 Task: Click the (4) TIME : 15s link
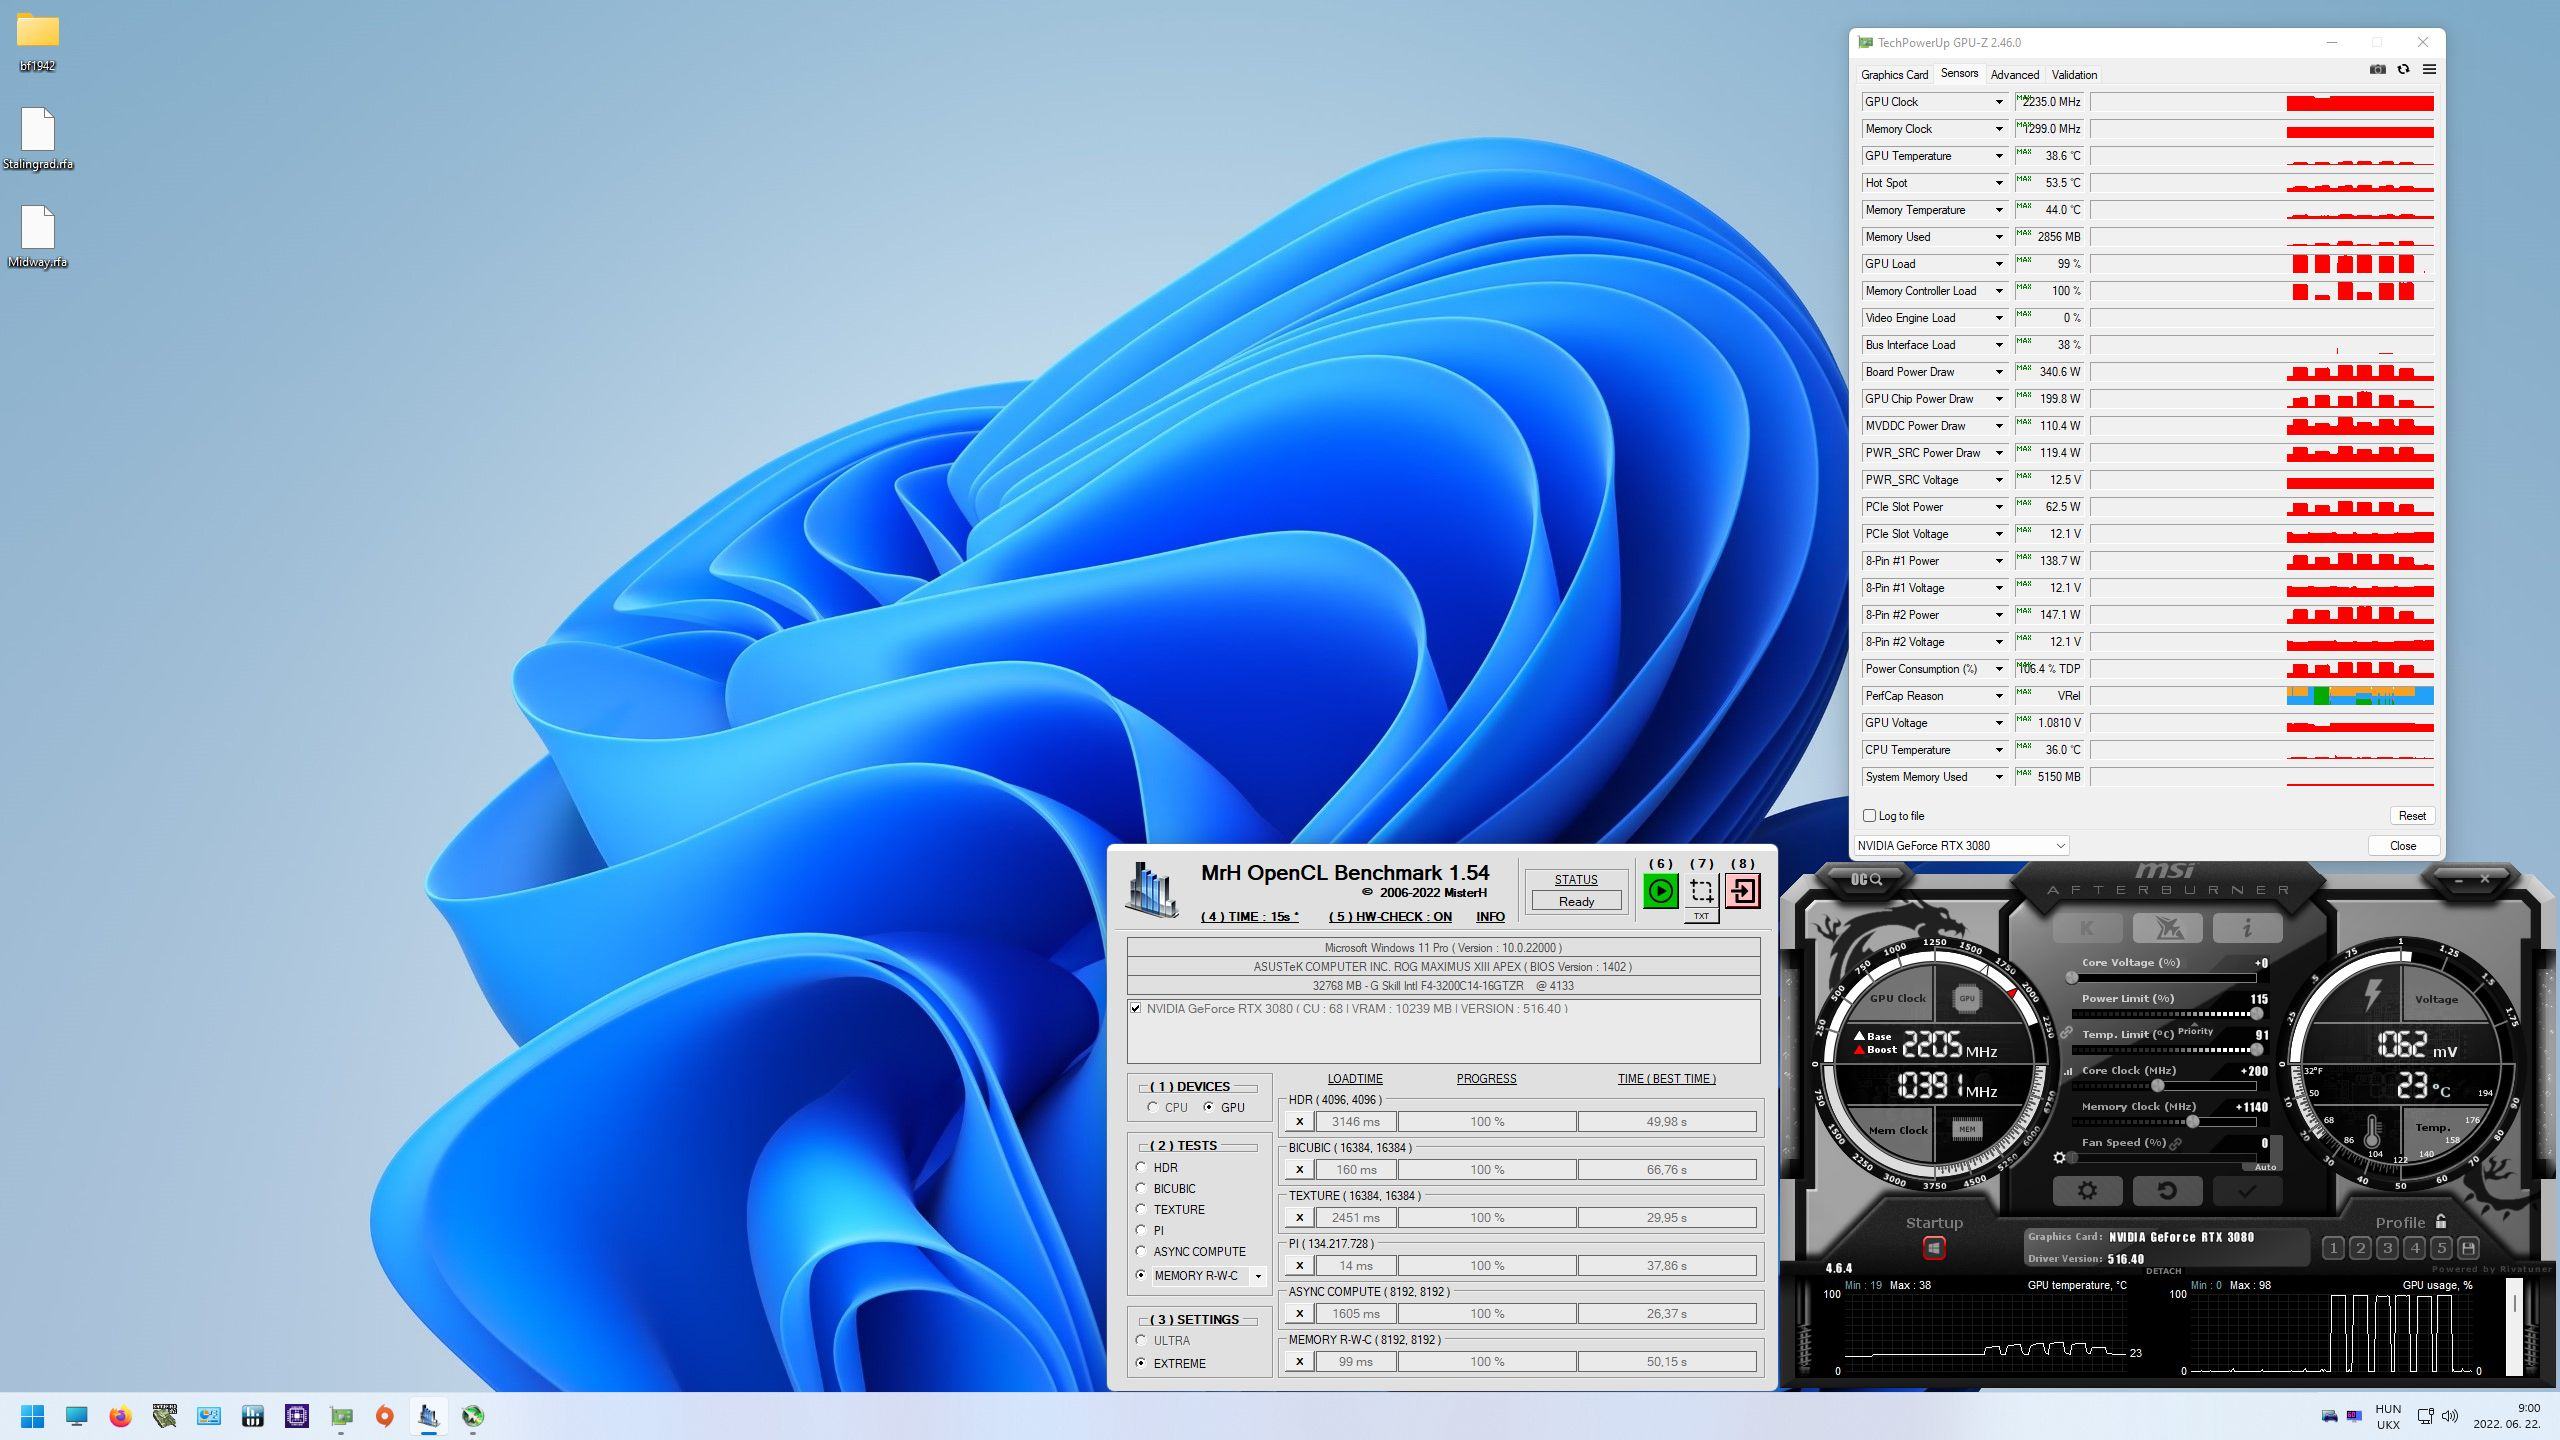(x=1249, y=916)
